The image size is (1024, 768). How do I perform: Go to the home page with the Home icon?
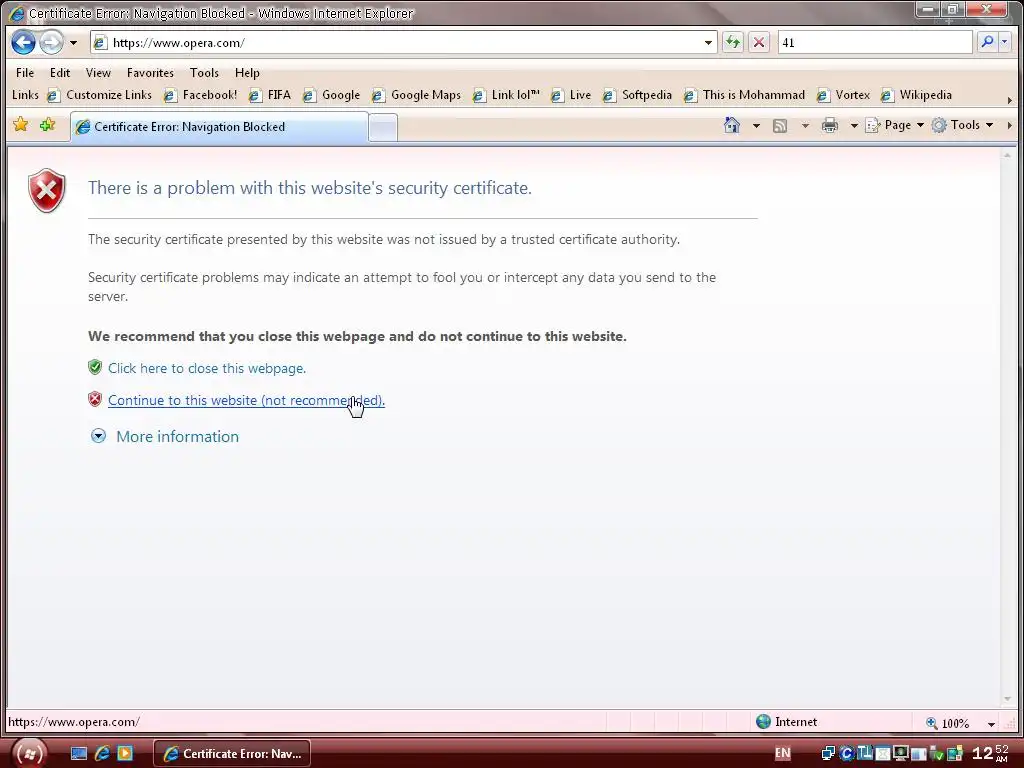tap(732, 125)
